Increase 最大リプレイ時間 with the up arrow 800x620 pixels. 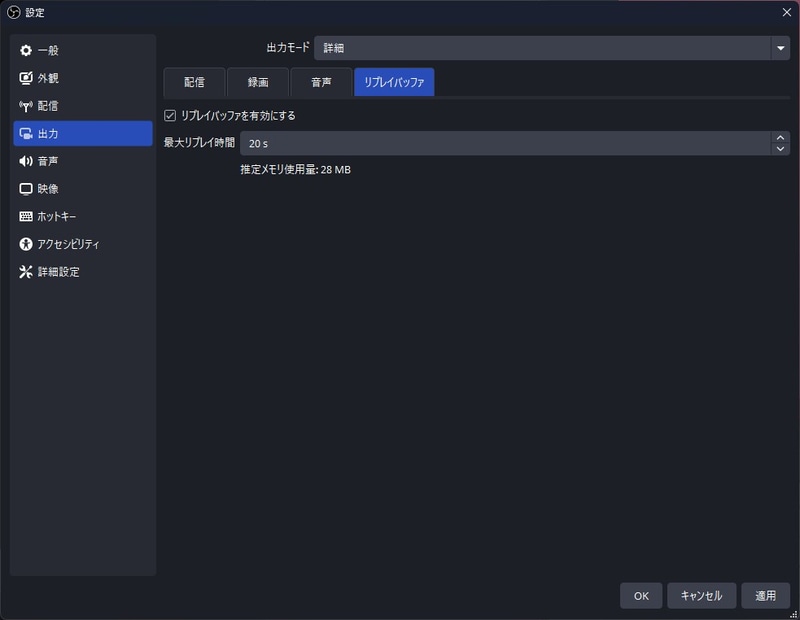coord(779,139)
